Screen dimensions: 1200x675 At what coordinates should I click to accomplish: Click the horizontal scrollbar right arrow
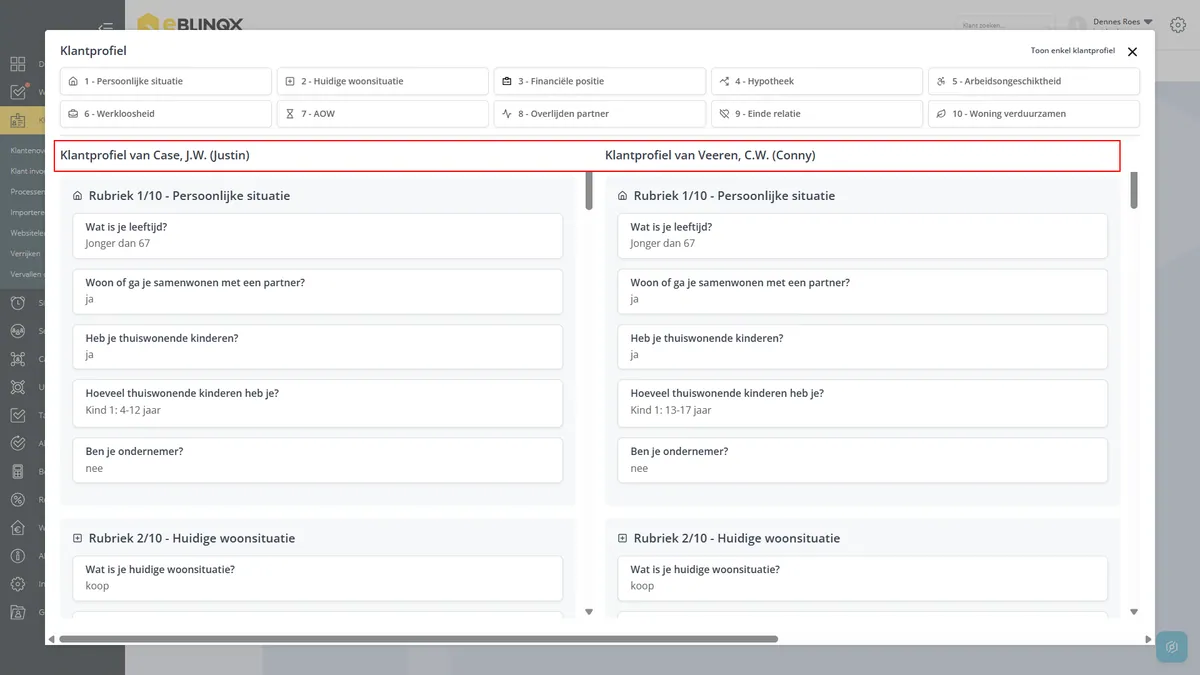click(1148, 639)
